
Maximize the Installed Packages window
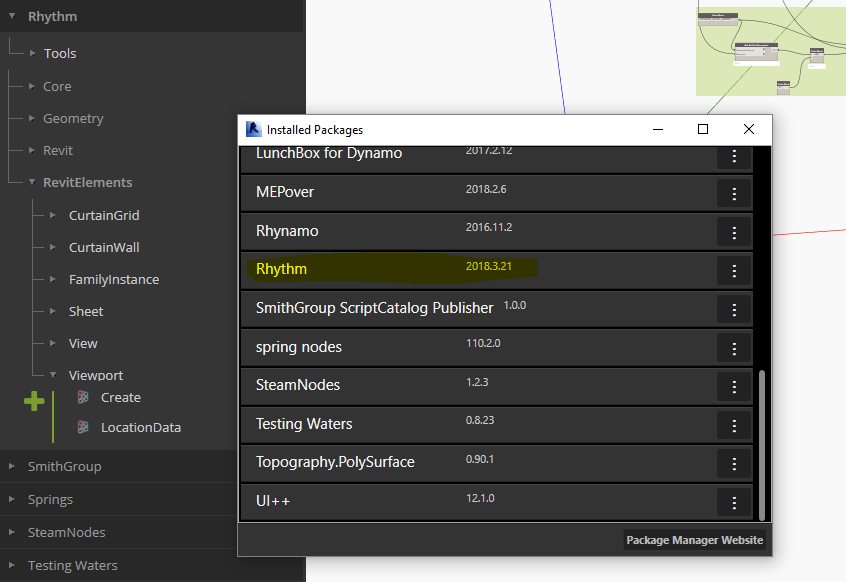pyautogui.click(x=702, y=129)
